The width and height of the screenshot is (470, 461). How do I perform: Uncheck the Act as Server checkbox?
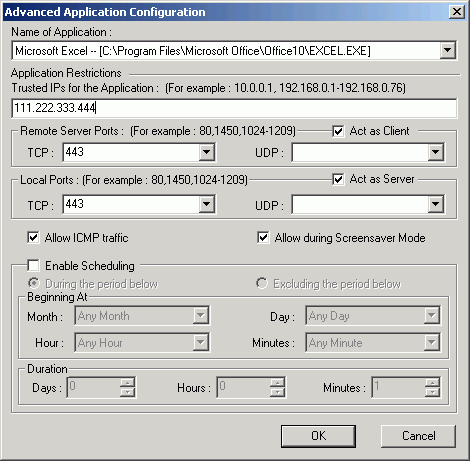click(x=338, y=180)
